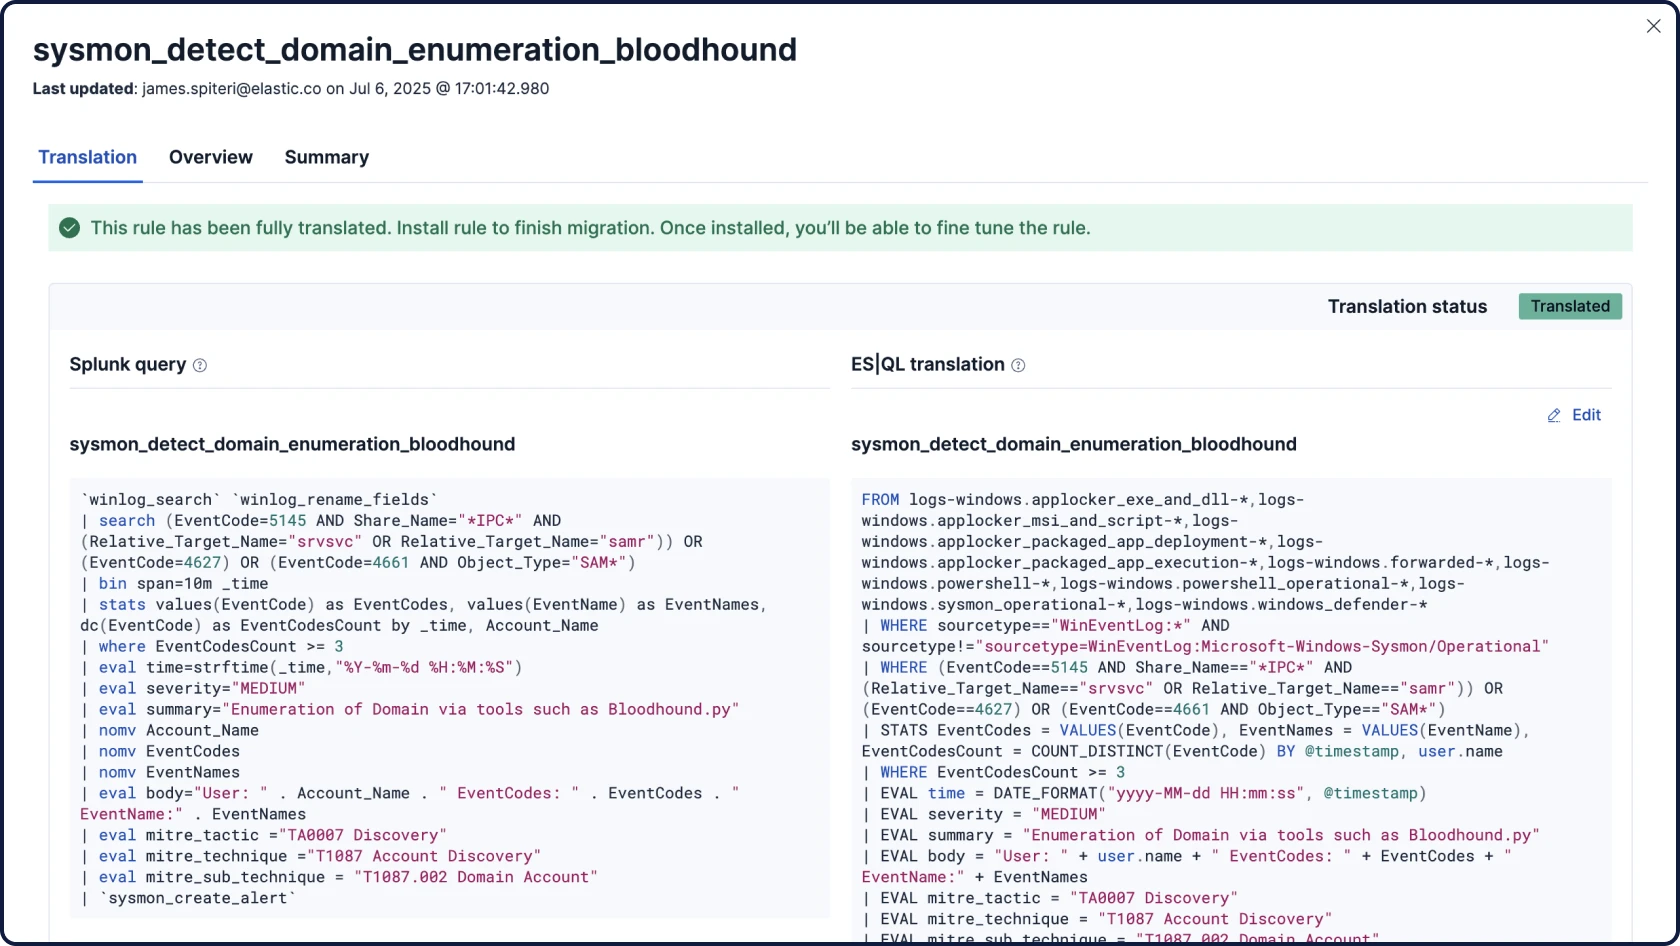Click the Splunk mitre_technique eval line

(311, 857)
